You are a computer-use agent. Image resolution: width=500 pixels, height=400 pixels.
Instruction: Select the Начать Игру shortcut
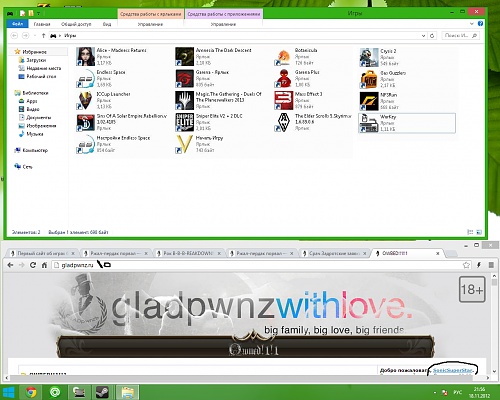(x=199, y=144)
